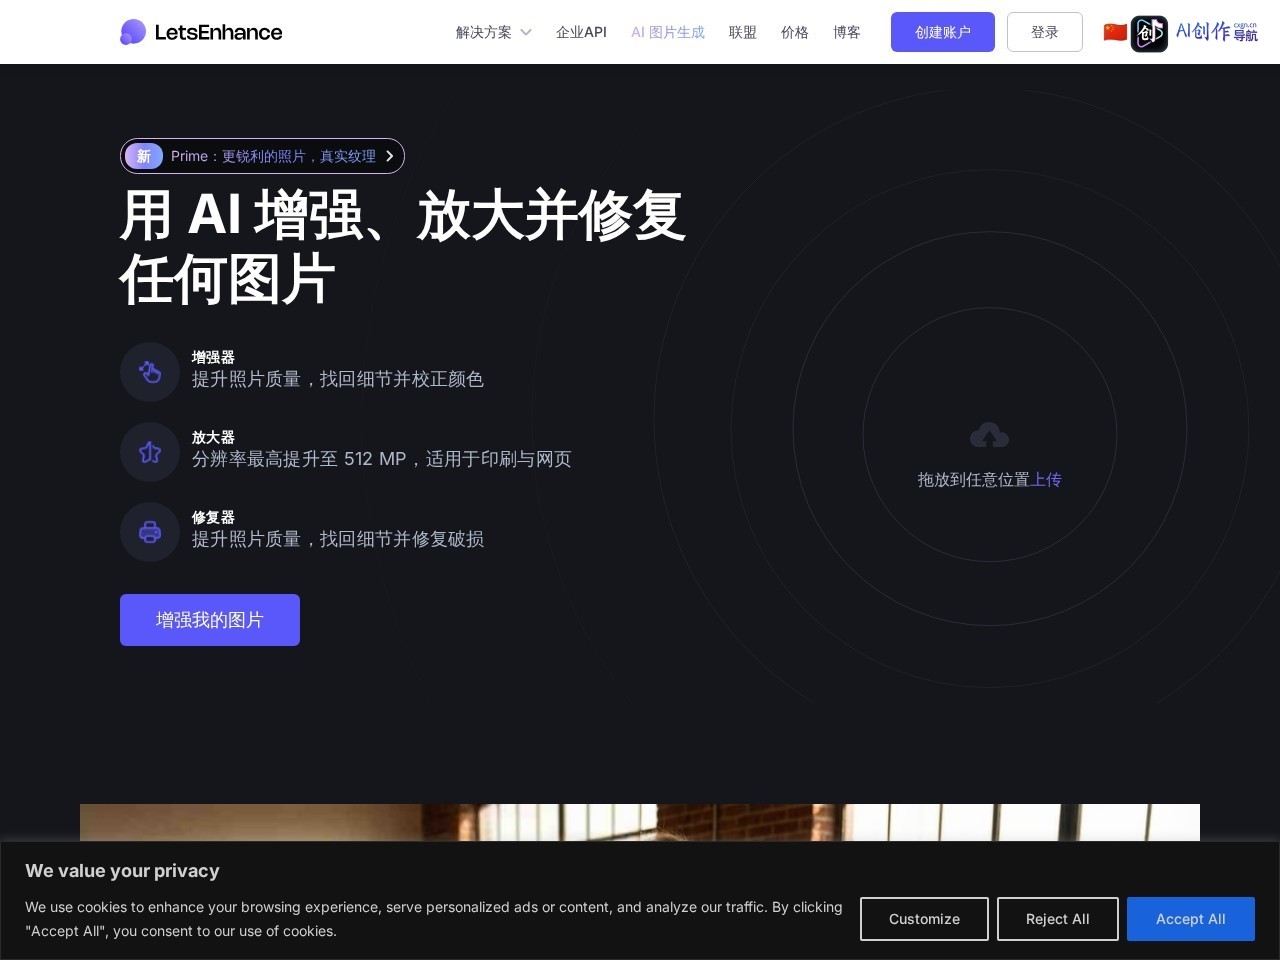Click the 增强器 enhancer icon

point(150,372)
